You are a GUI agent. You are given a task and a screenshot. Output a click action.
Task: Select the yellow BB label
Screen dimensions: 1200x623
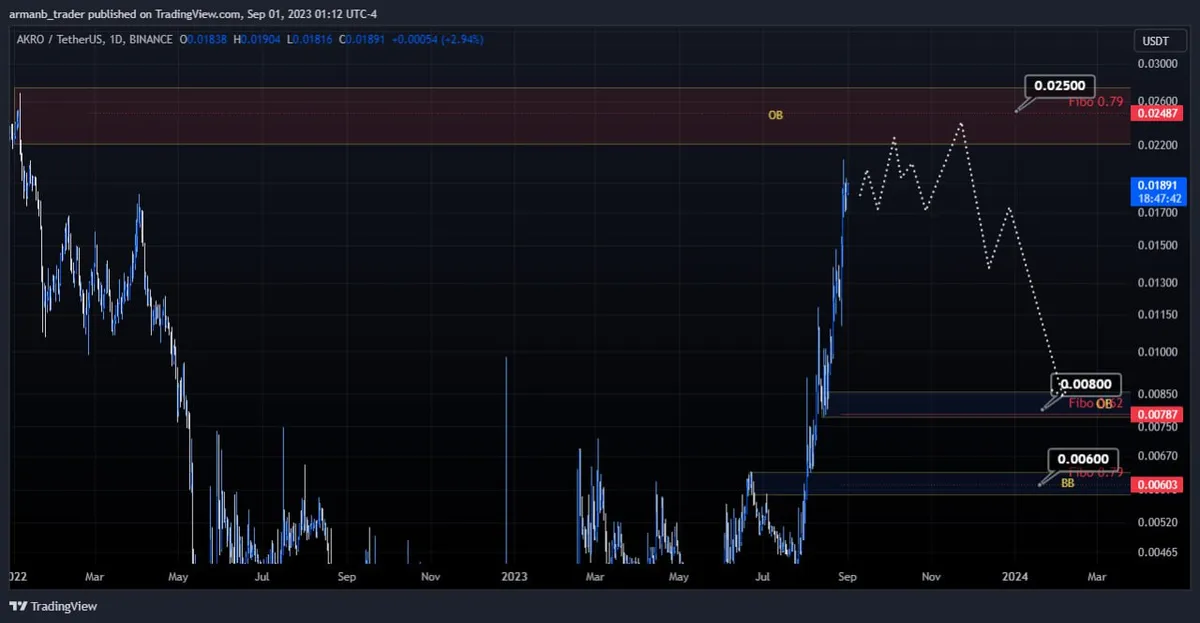1067,483
